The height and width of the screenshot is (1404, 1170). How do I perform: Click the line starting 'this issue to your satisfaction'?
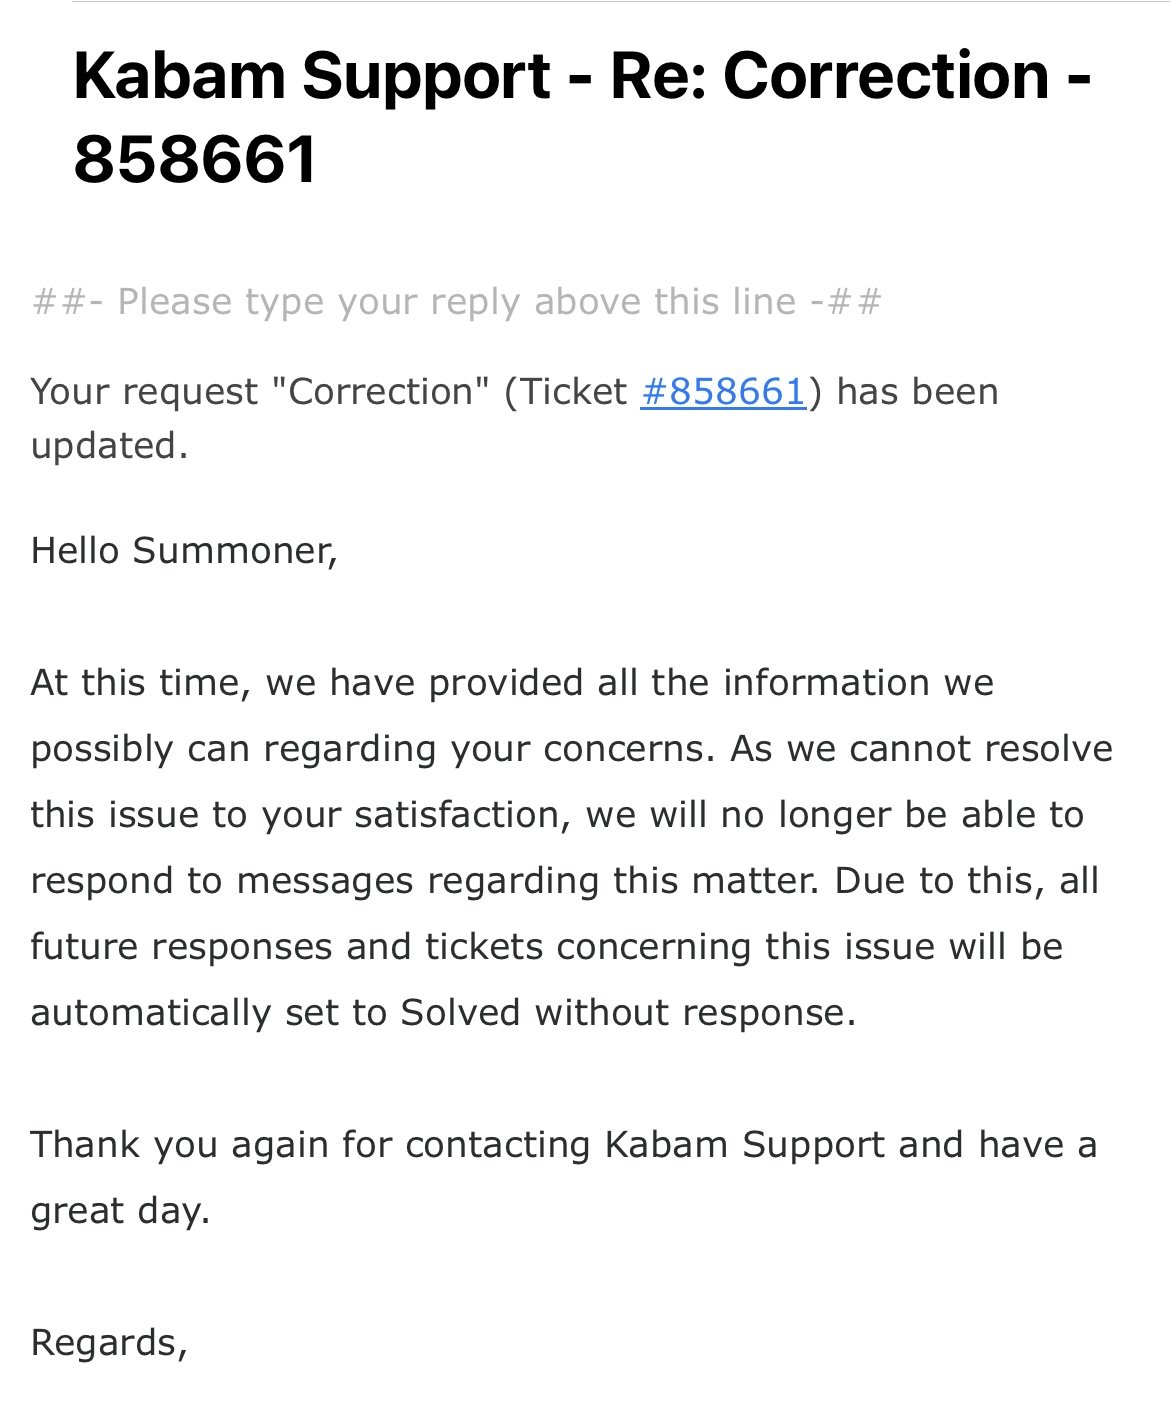pyautogui.click(x=557, y=815)
